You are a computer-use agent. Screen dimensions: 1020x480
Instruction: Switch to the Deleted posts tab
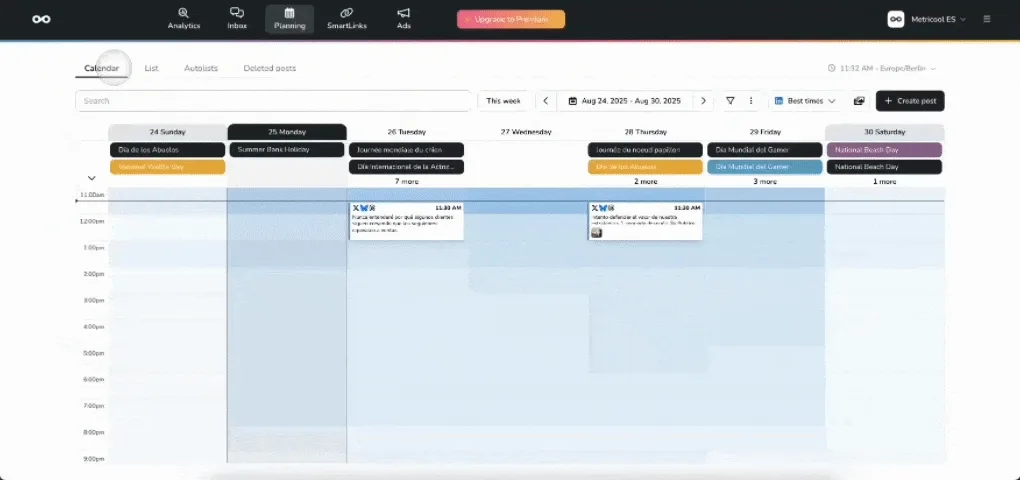tap(269, 68)
